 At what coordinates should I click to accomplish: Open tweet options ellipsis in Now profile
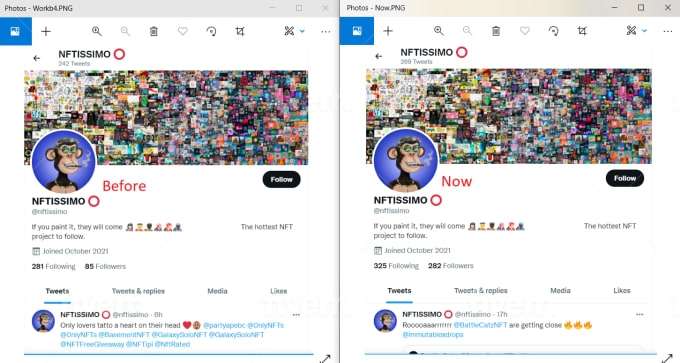click(640, 314)
